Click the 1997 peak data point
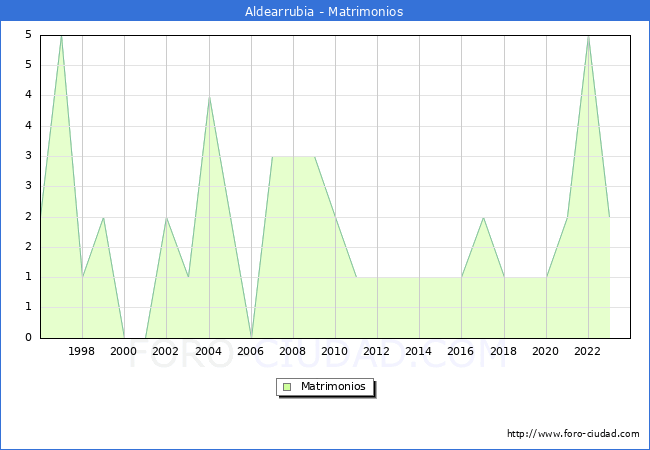The height and width of the screenshot is (450, 650). click(61, 36)
